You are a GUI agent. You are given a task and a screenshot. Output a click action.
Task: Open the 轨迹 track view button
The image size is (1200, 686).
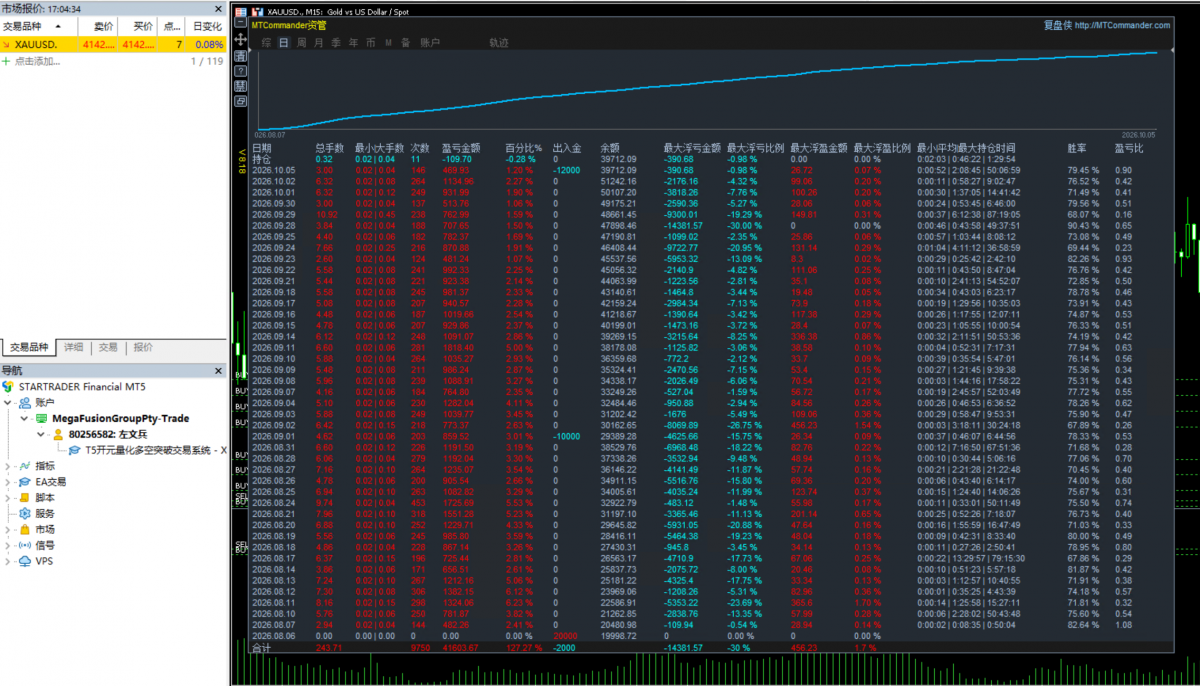click(x=499, y=43)
